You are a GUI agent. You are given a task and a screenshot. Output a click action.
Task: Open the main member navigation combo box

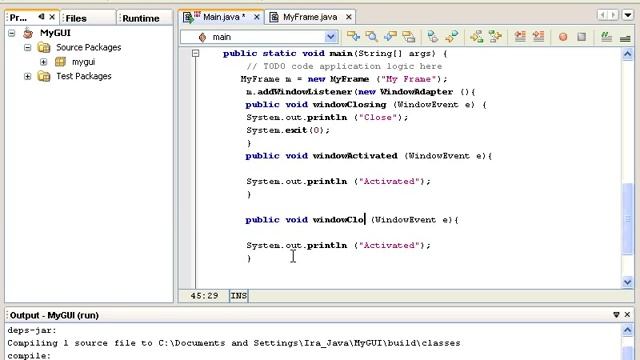click(x=259, y=37)
